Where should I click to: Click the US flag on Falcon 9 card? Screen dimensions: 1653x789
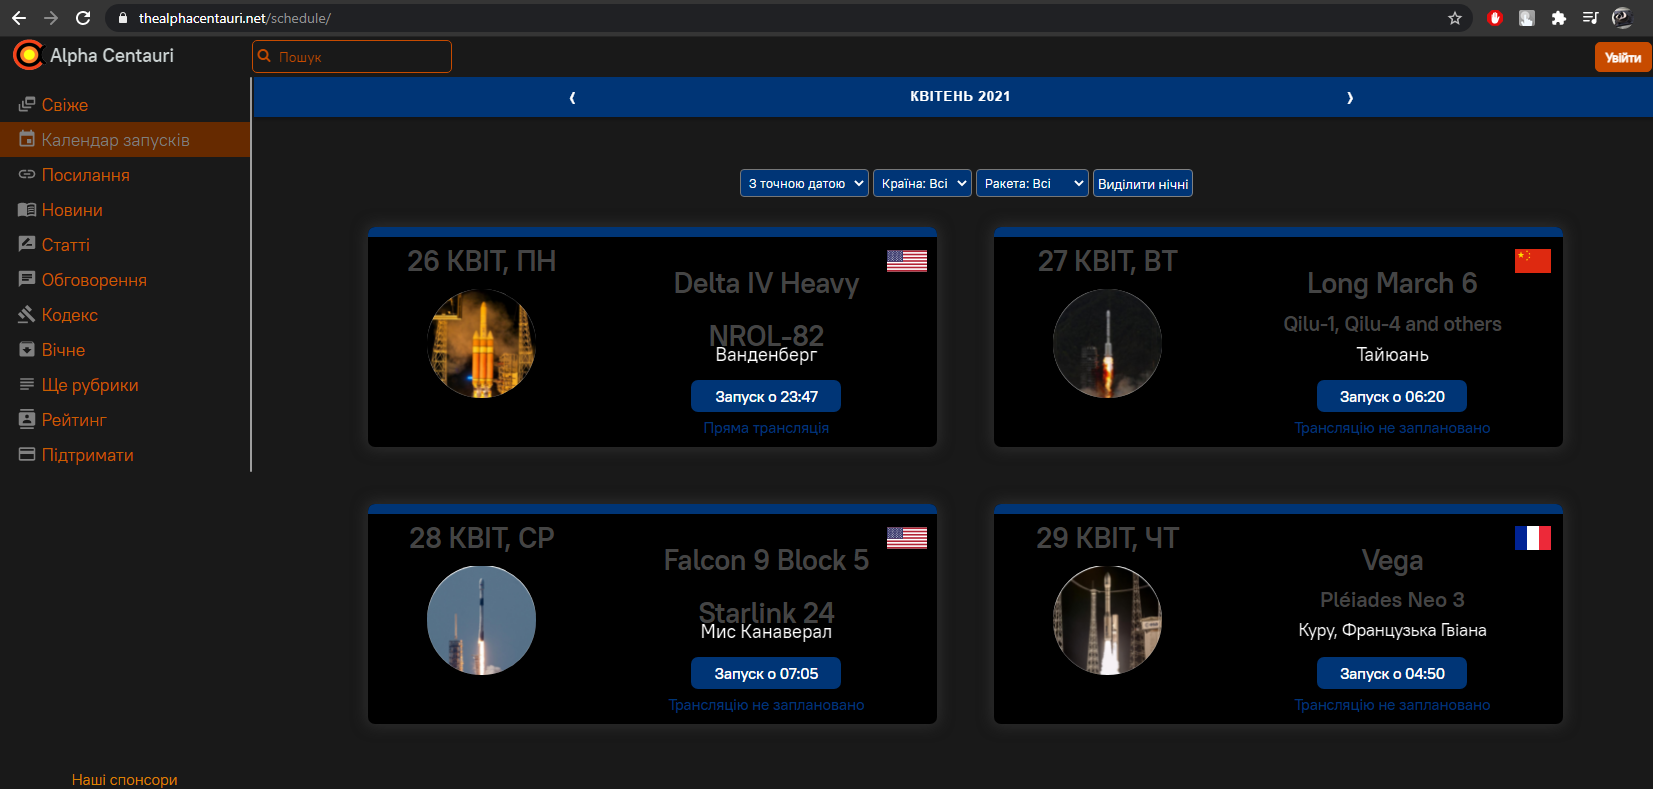tap(907, 538)
